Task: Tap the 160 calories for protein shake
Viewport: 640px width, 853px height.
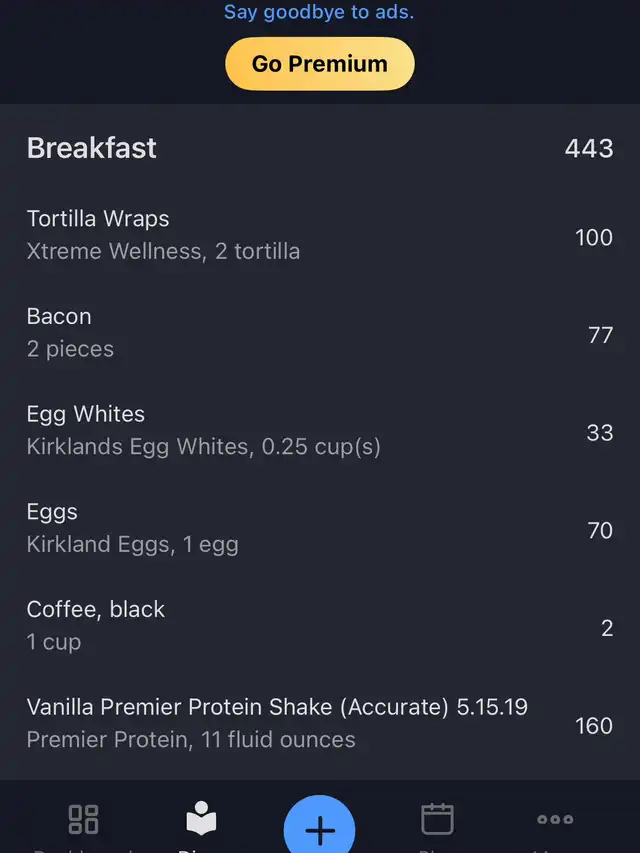Action: pos(594,726)
